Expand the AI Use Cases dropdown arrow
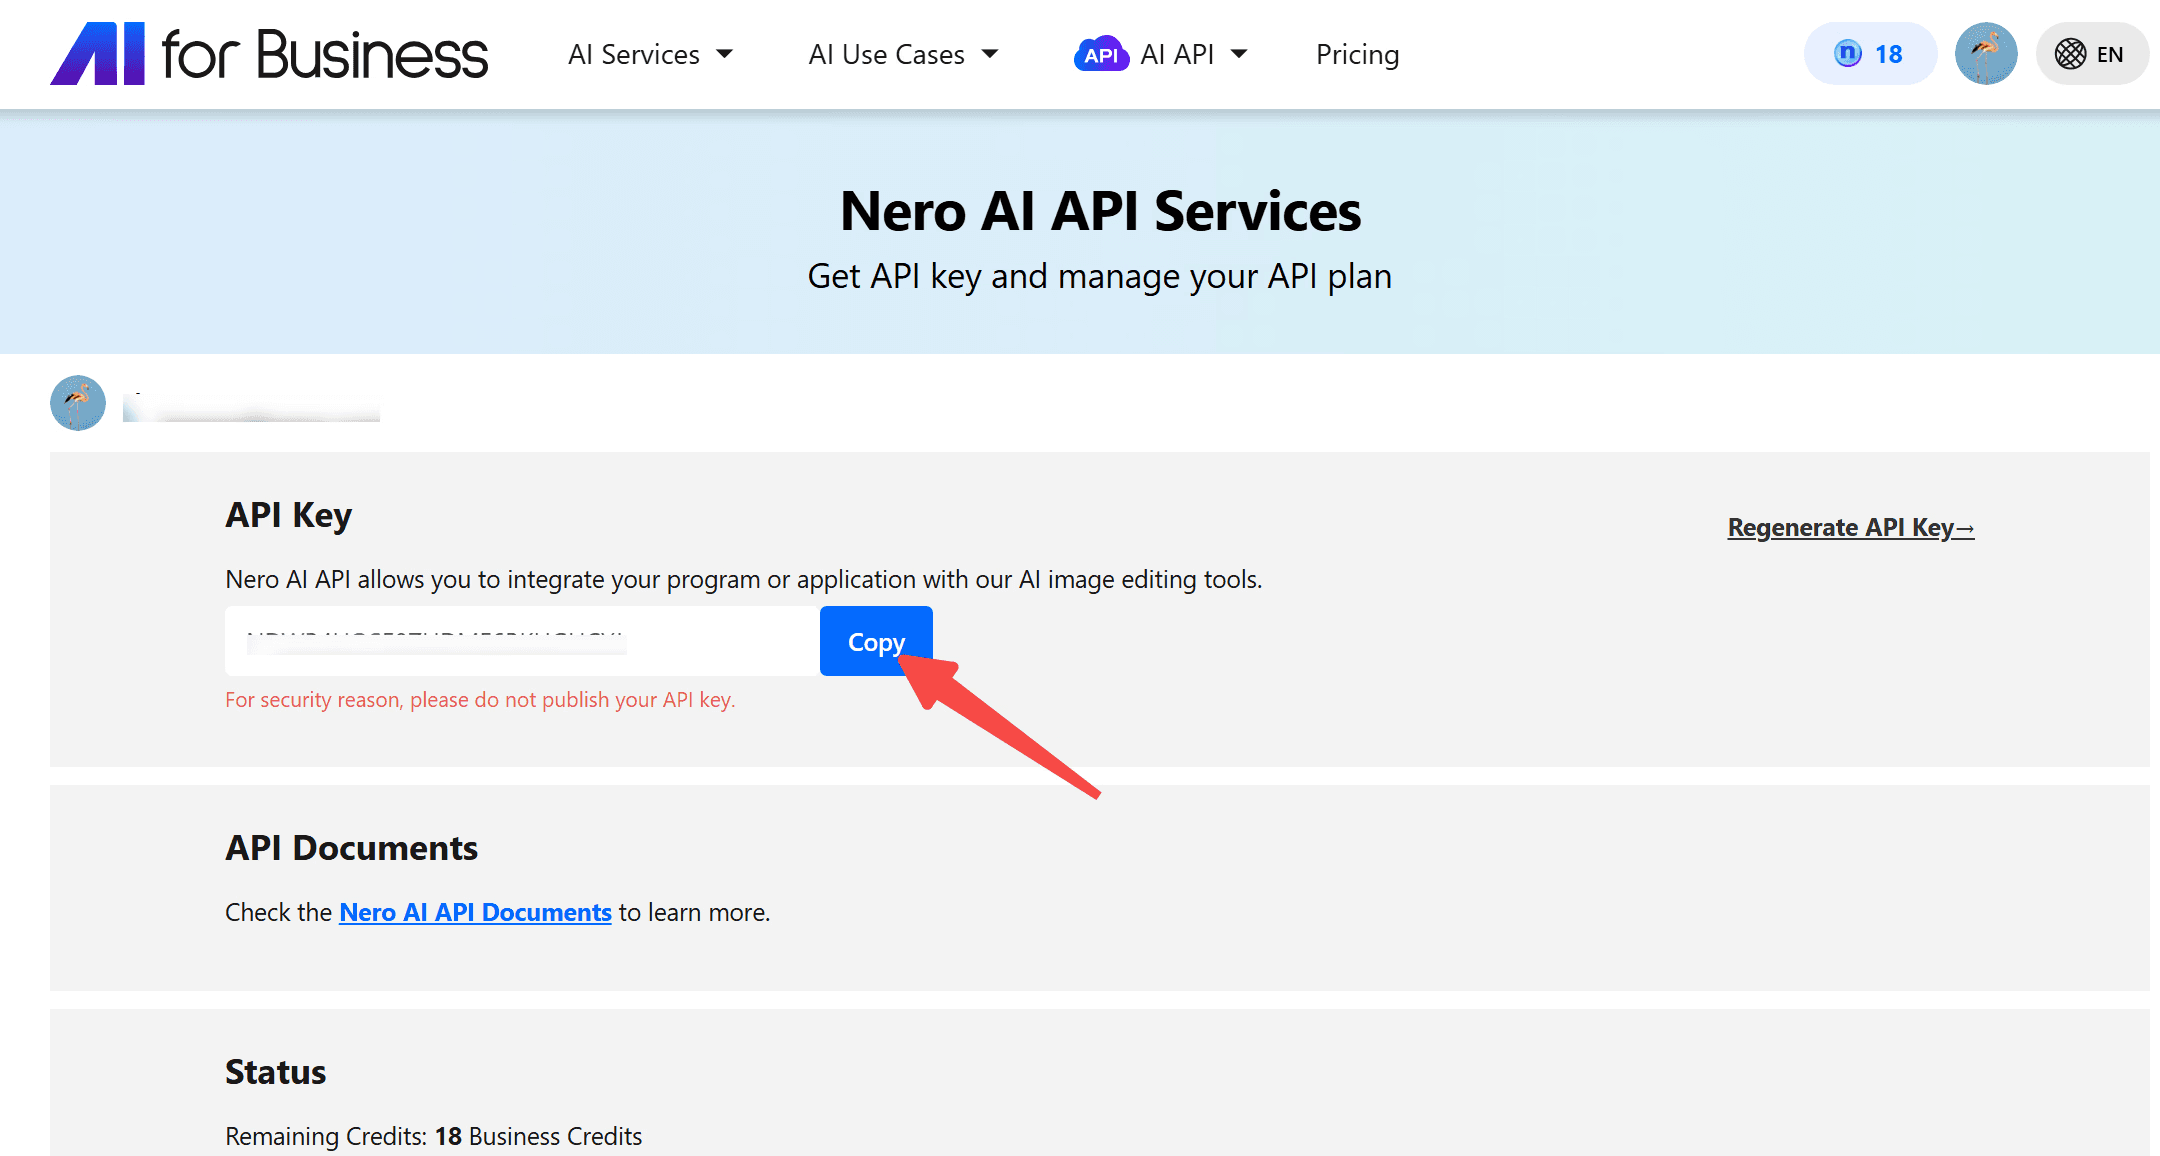 click(x=990, y=54)
